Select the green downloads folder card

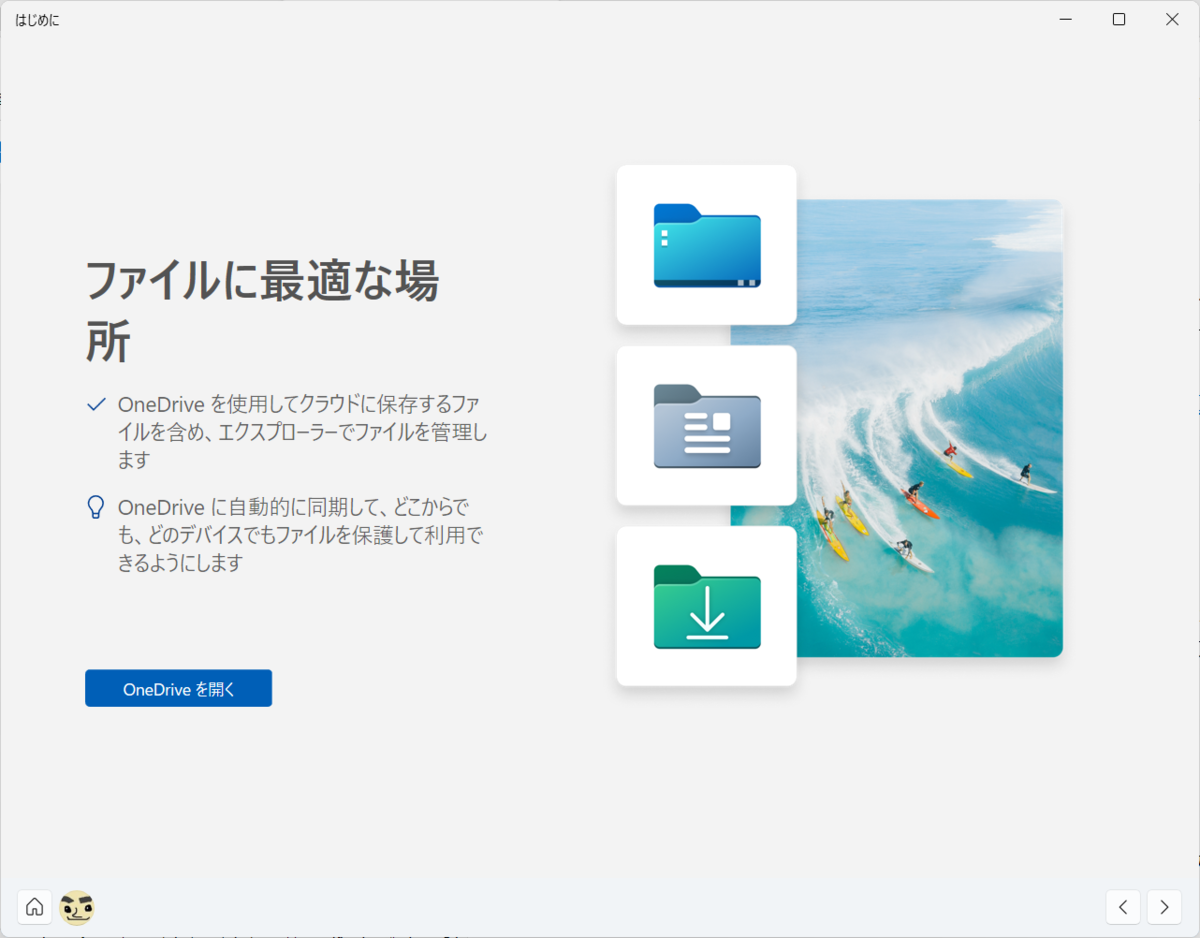tap(706, 606)
